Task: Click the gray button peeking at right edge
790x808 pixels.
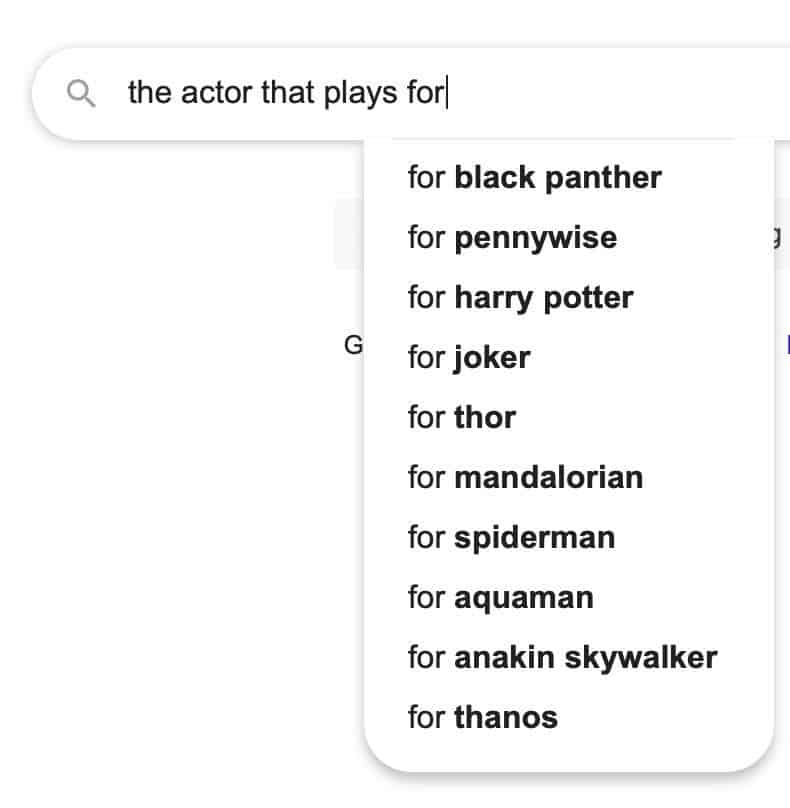Action: click(782, 233)
